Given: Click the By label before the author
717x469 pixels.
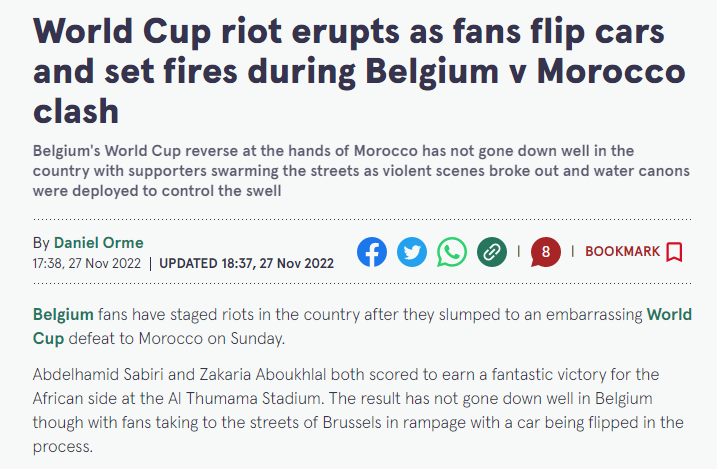Looking at the screenshot, I should click(x=41, y=243).
